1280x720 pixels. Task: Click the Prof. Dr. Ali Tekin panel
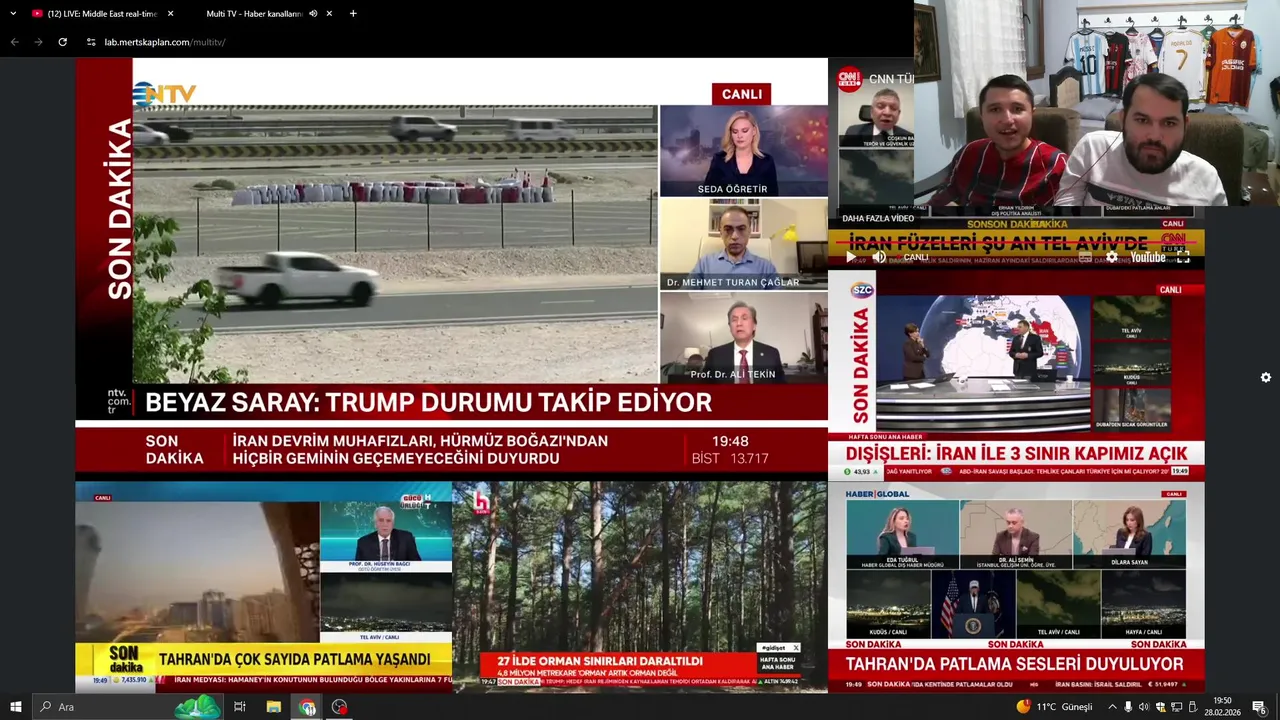[743, 338]
